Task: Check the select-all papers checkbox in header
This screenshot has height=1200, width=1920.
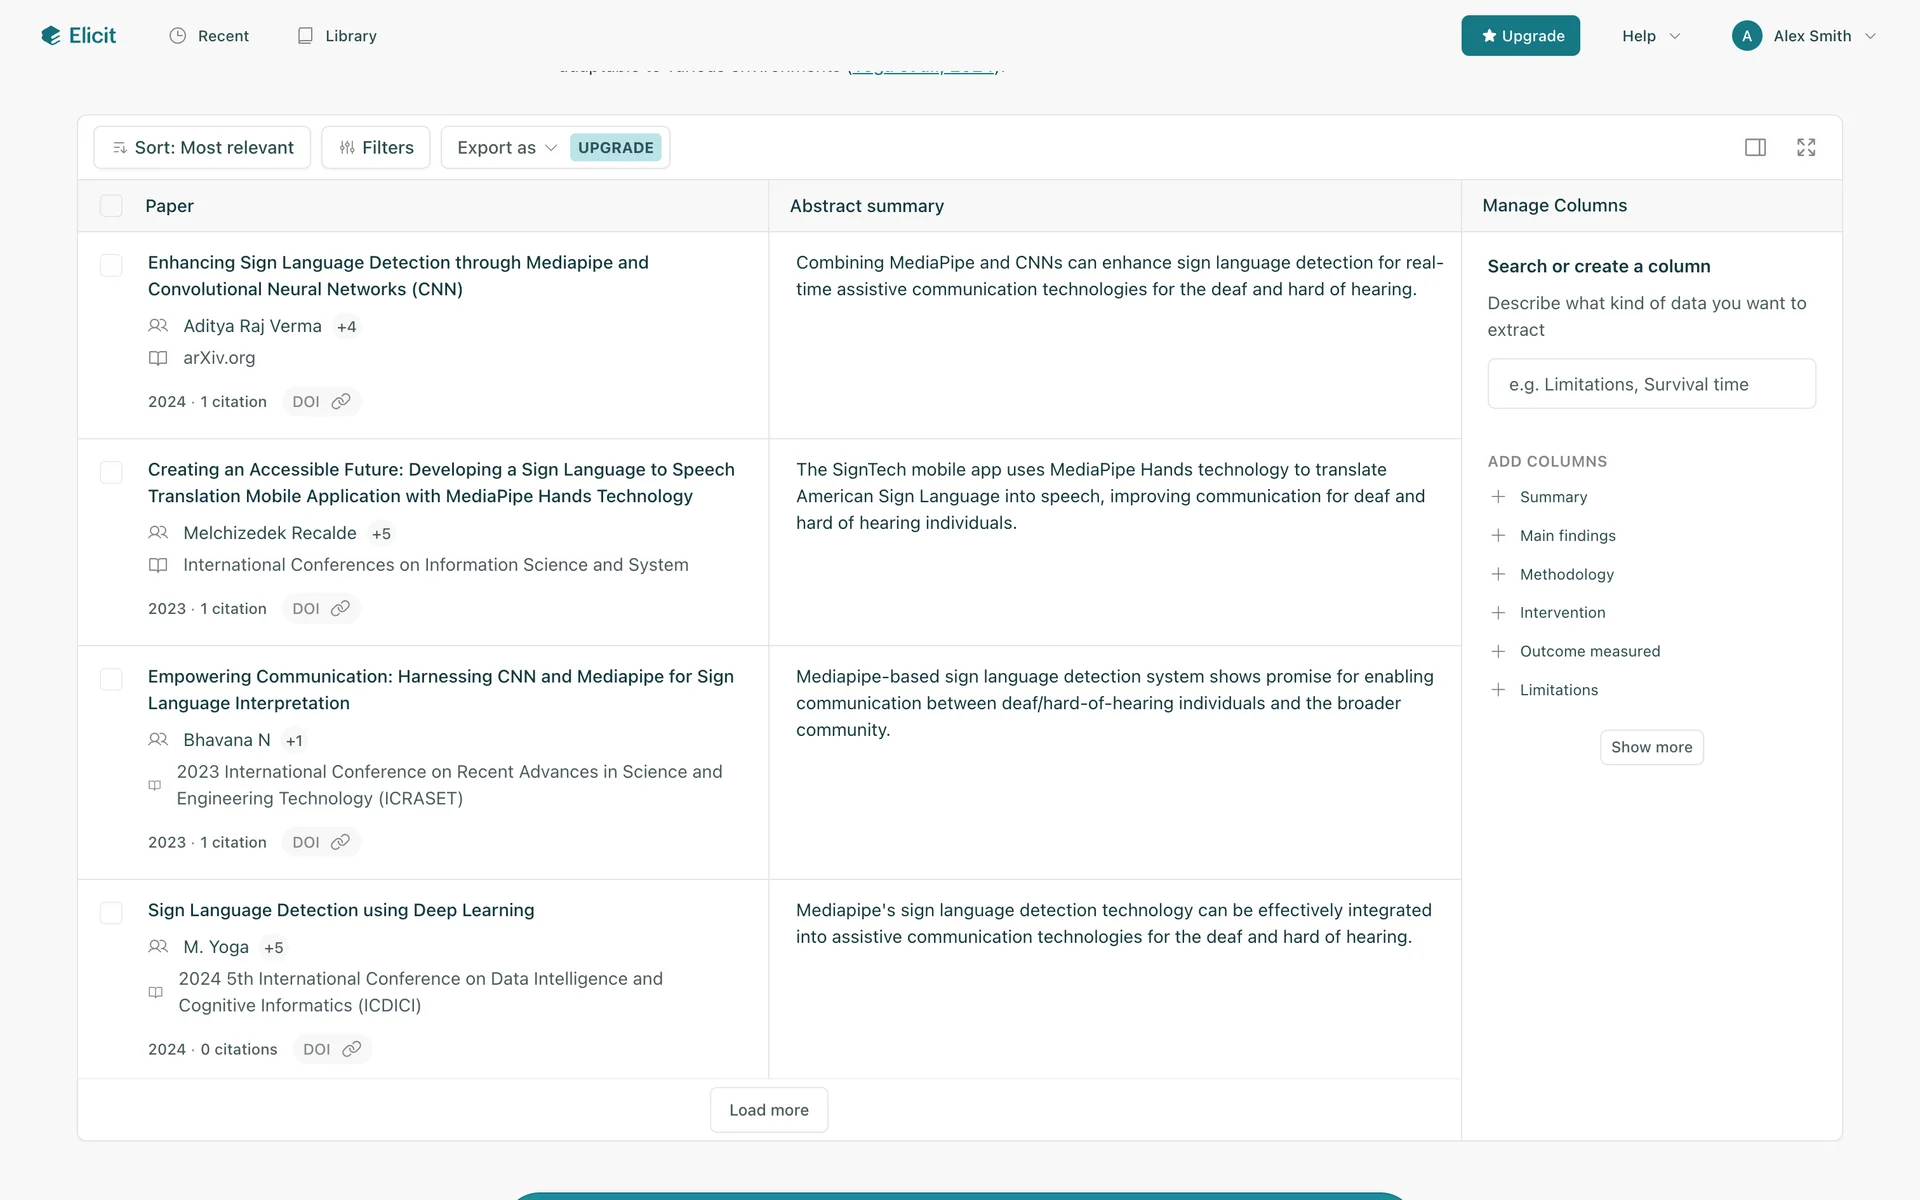Action: pos(111,206)
